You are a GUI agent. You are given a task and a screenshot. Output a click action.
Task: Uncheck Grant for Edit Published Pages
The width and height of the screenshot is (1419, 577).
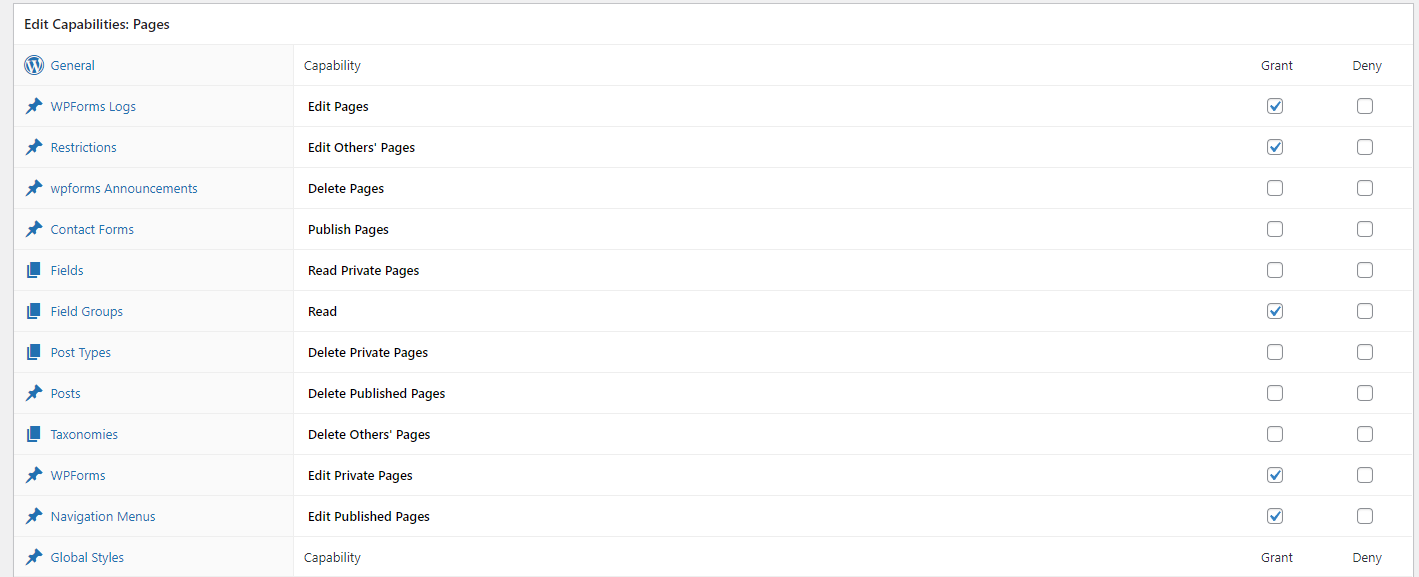pos(1275,516)
